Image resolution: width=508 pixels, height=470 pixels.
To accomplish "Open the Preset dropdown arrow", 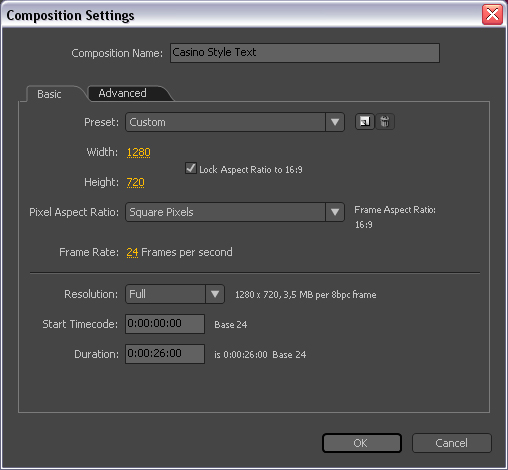I will tap(335, 122).
